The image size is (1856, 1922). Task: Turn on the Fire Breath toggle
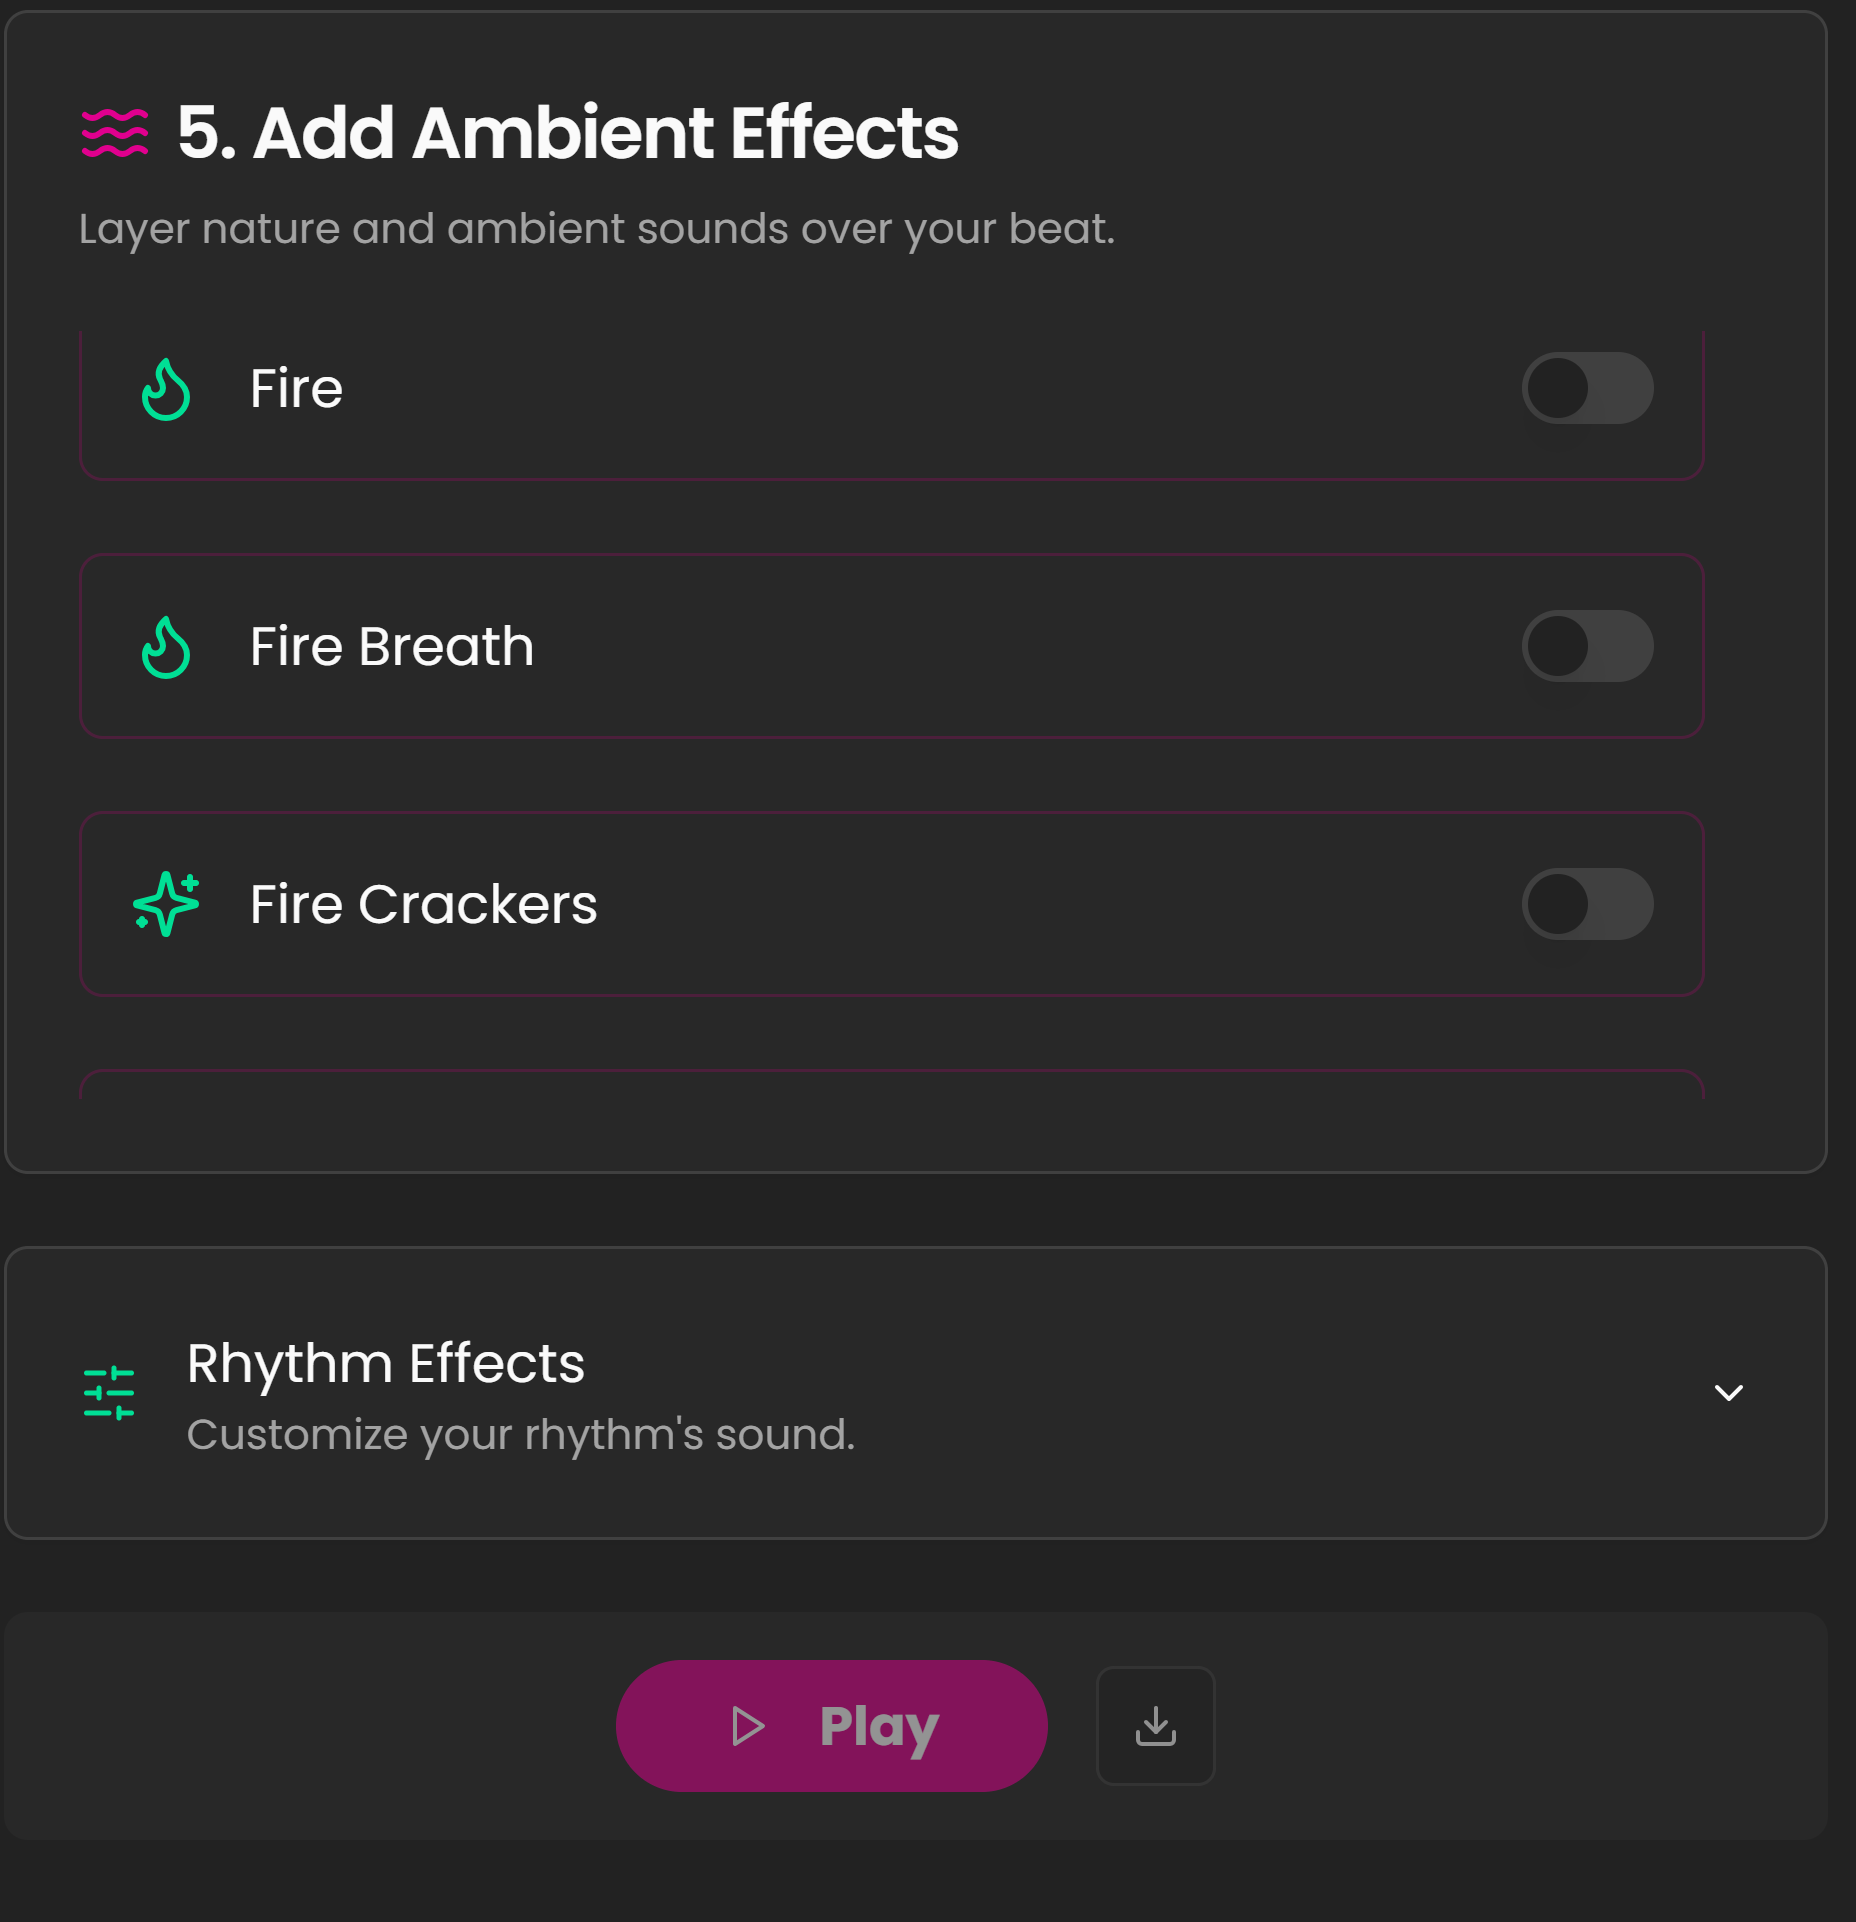pos(1587,646)
